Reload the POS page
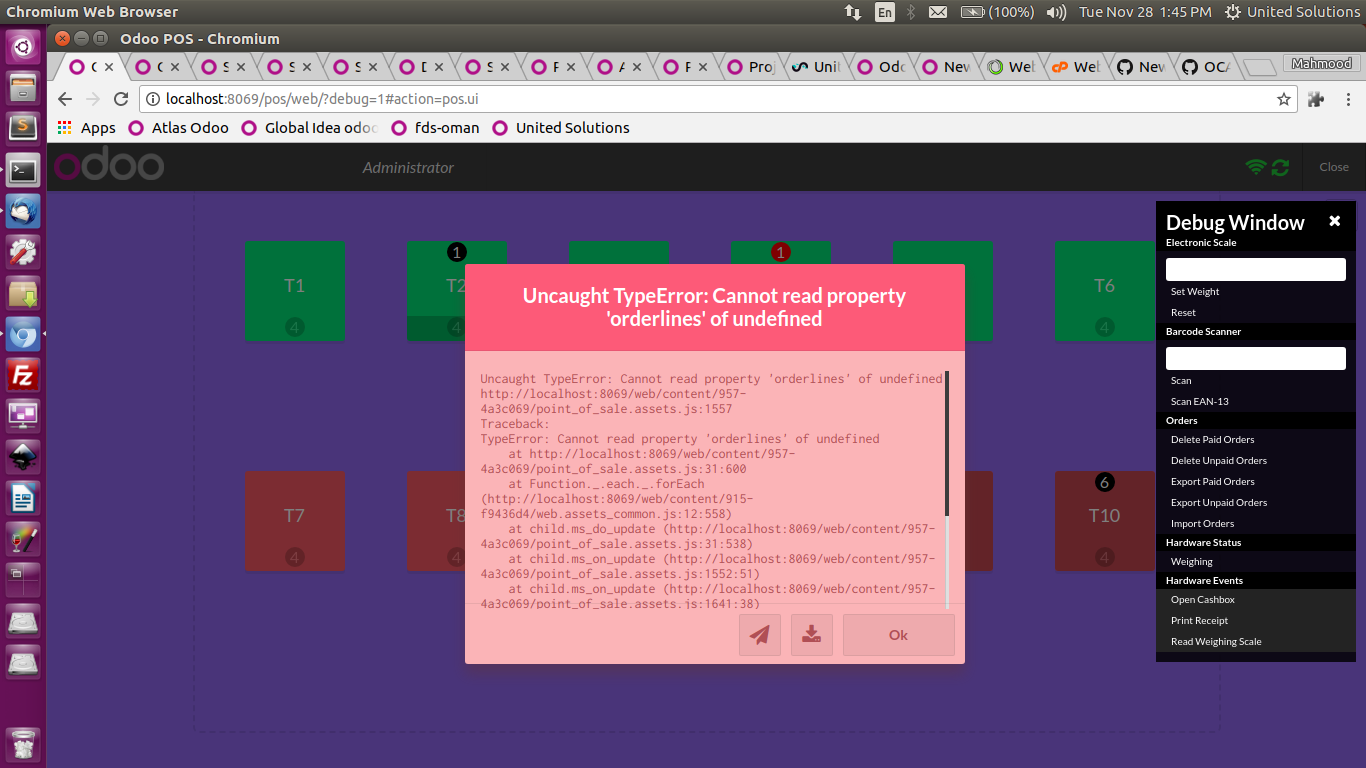The image size is (1366, 768). pos(121,98)
